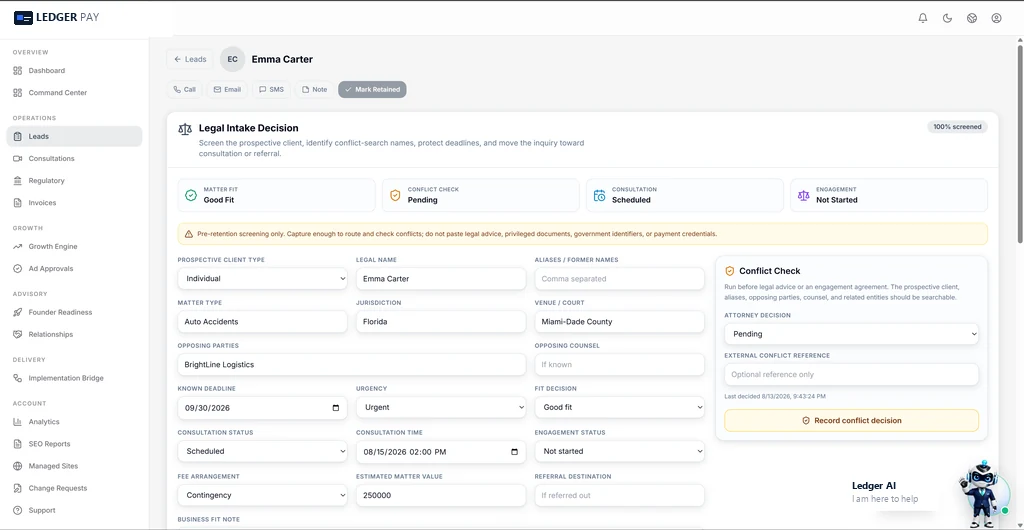
Task: Click Aliases / Former Names field
Action: [619, 279]
